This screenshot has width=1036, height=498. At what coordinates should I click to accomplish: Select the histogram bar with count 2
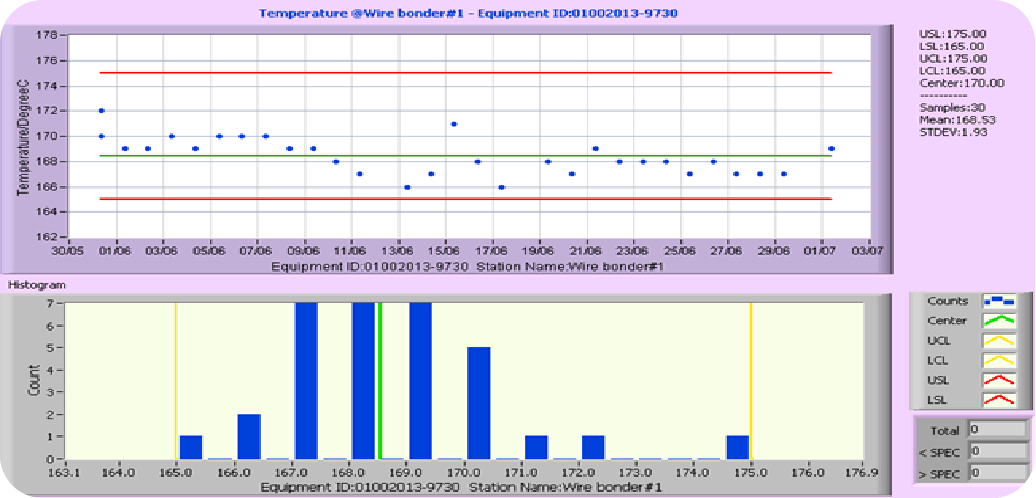249,436
